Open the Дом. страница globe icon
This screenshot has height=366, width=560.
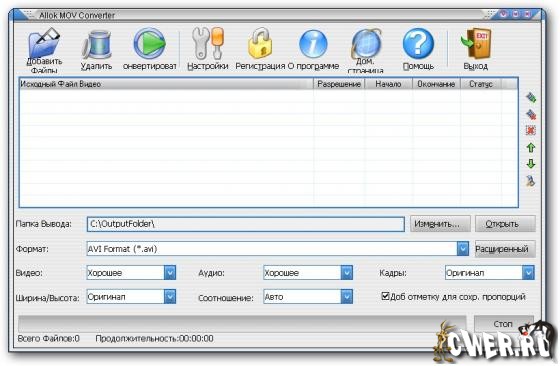(x=366, y=44)
